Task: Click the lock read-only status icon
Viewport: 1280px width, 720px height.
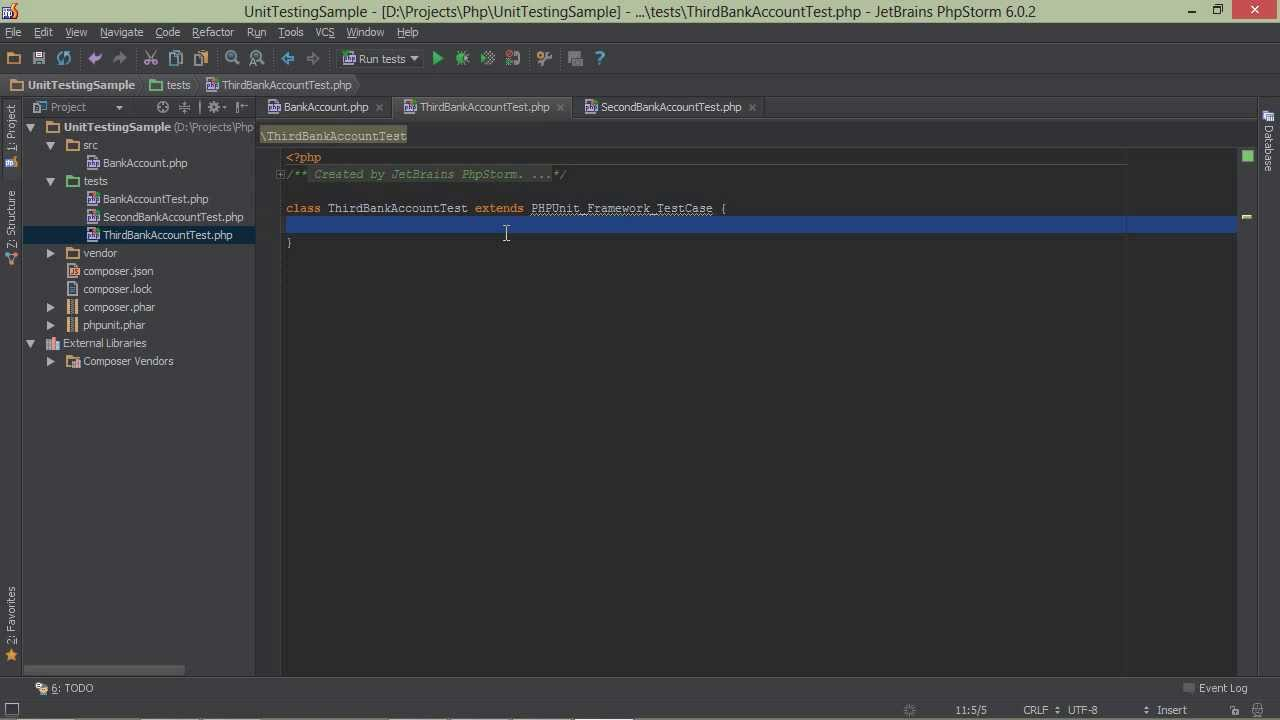Action: point(1234,710)
